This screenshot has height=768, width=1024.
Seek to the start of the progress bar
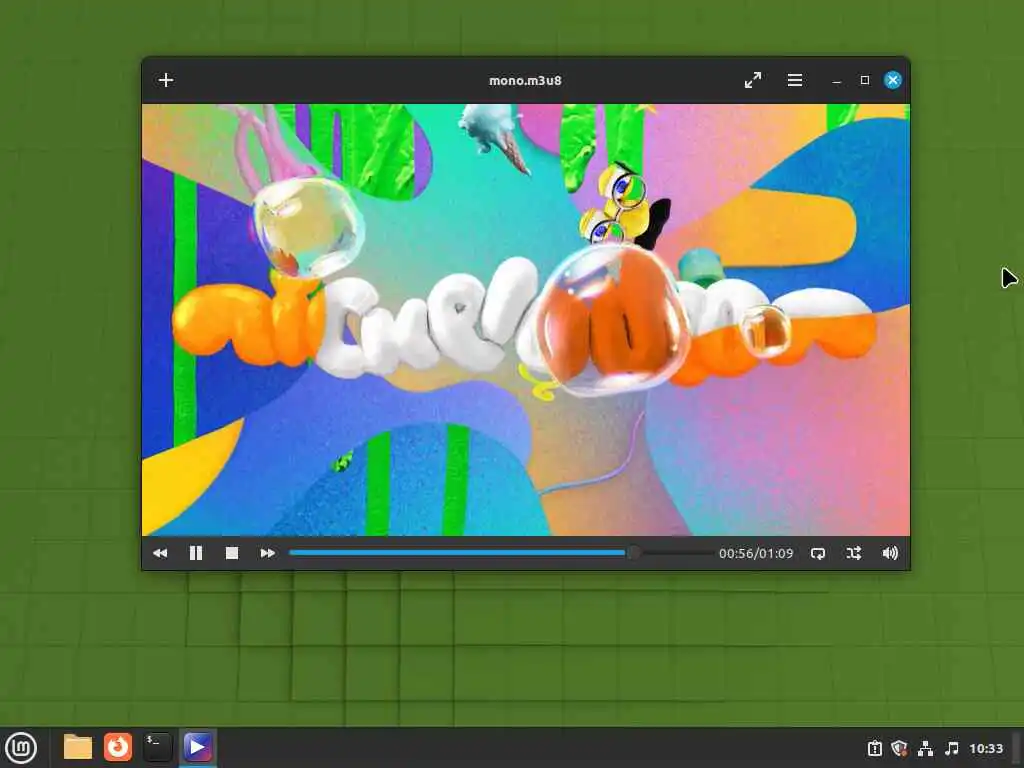[291, 553]
